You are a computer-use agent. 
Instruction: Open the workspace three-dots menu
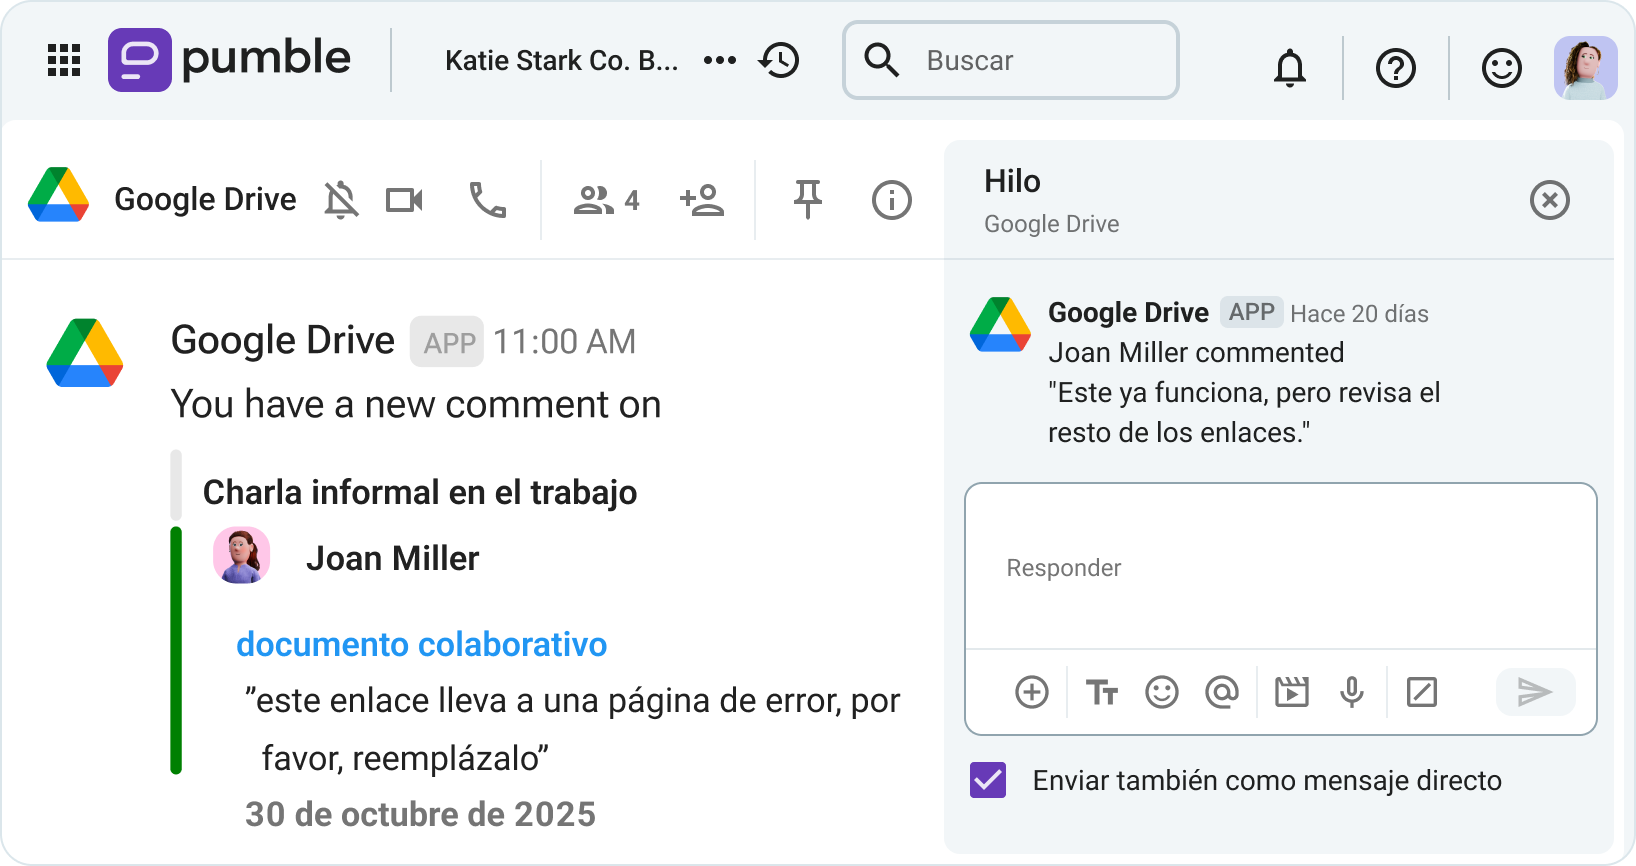[x=720, y=60]
